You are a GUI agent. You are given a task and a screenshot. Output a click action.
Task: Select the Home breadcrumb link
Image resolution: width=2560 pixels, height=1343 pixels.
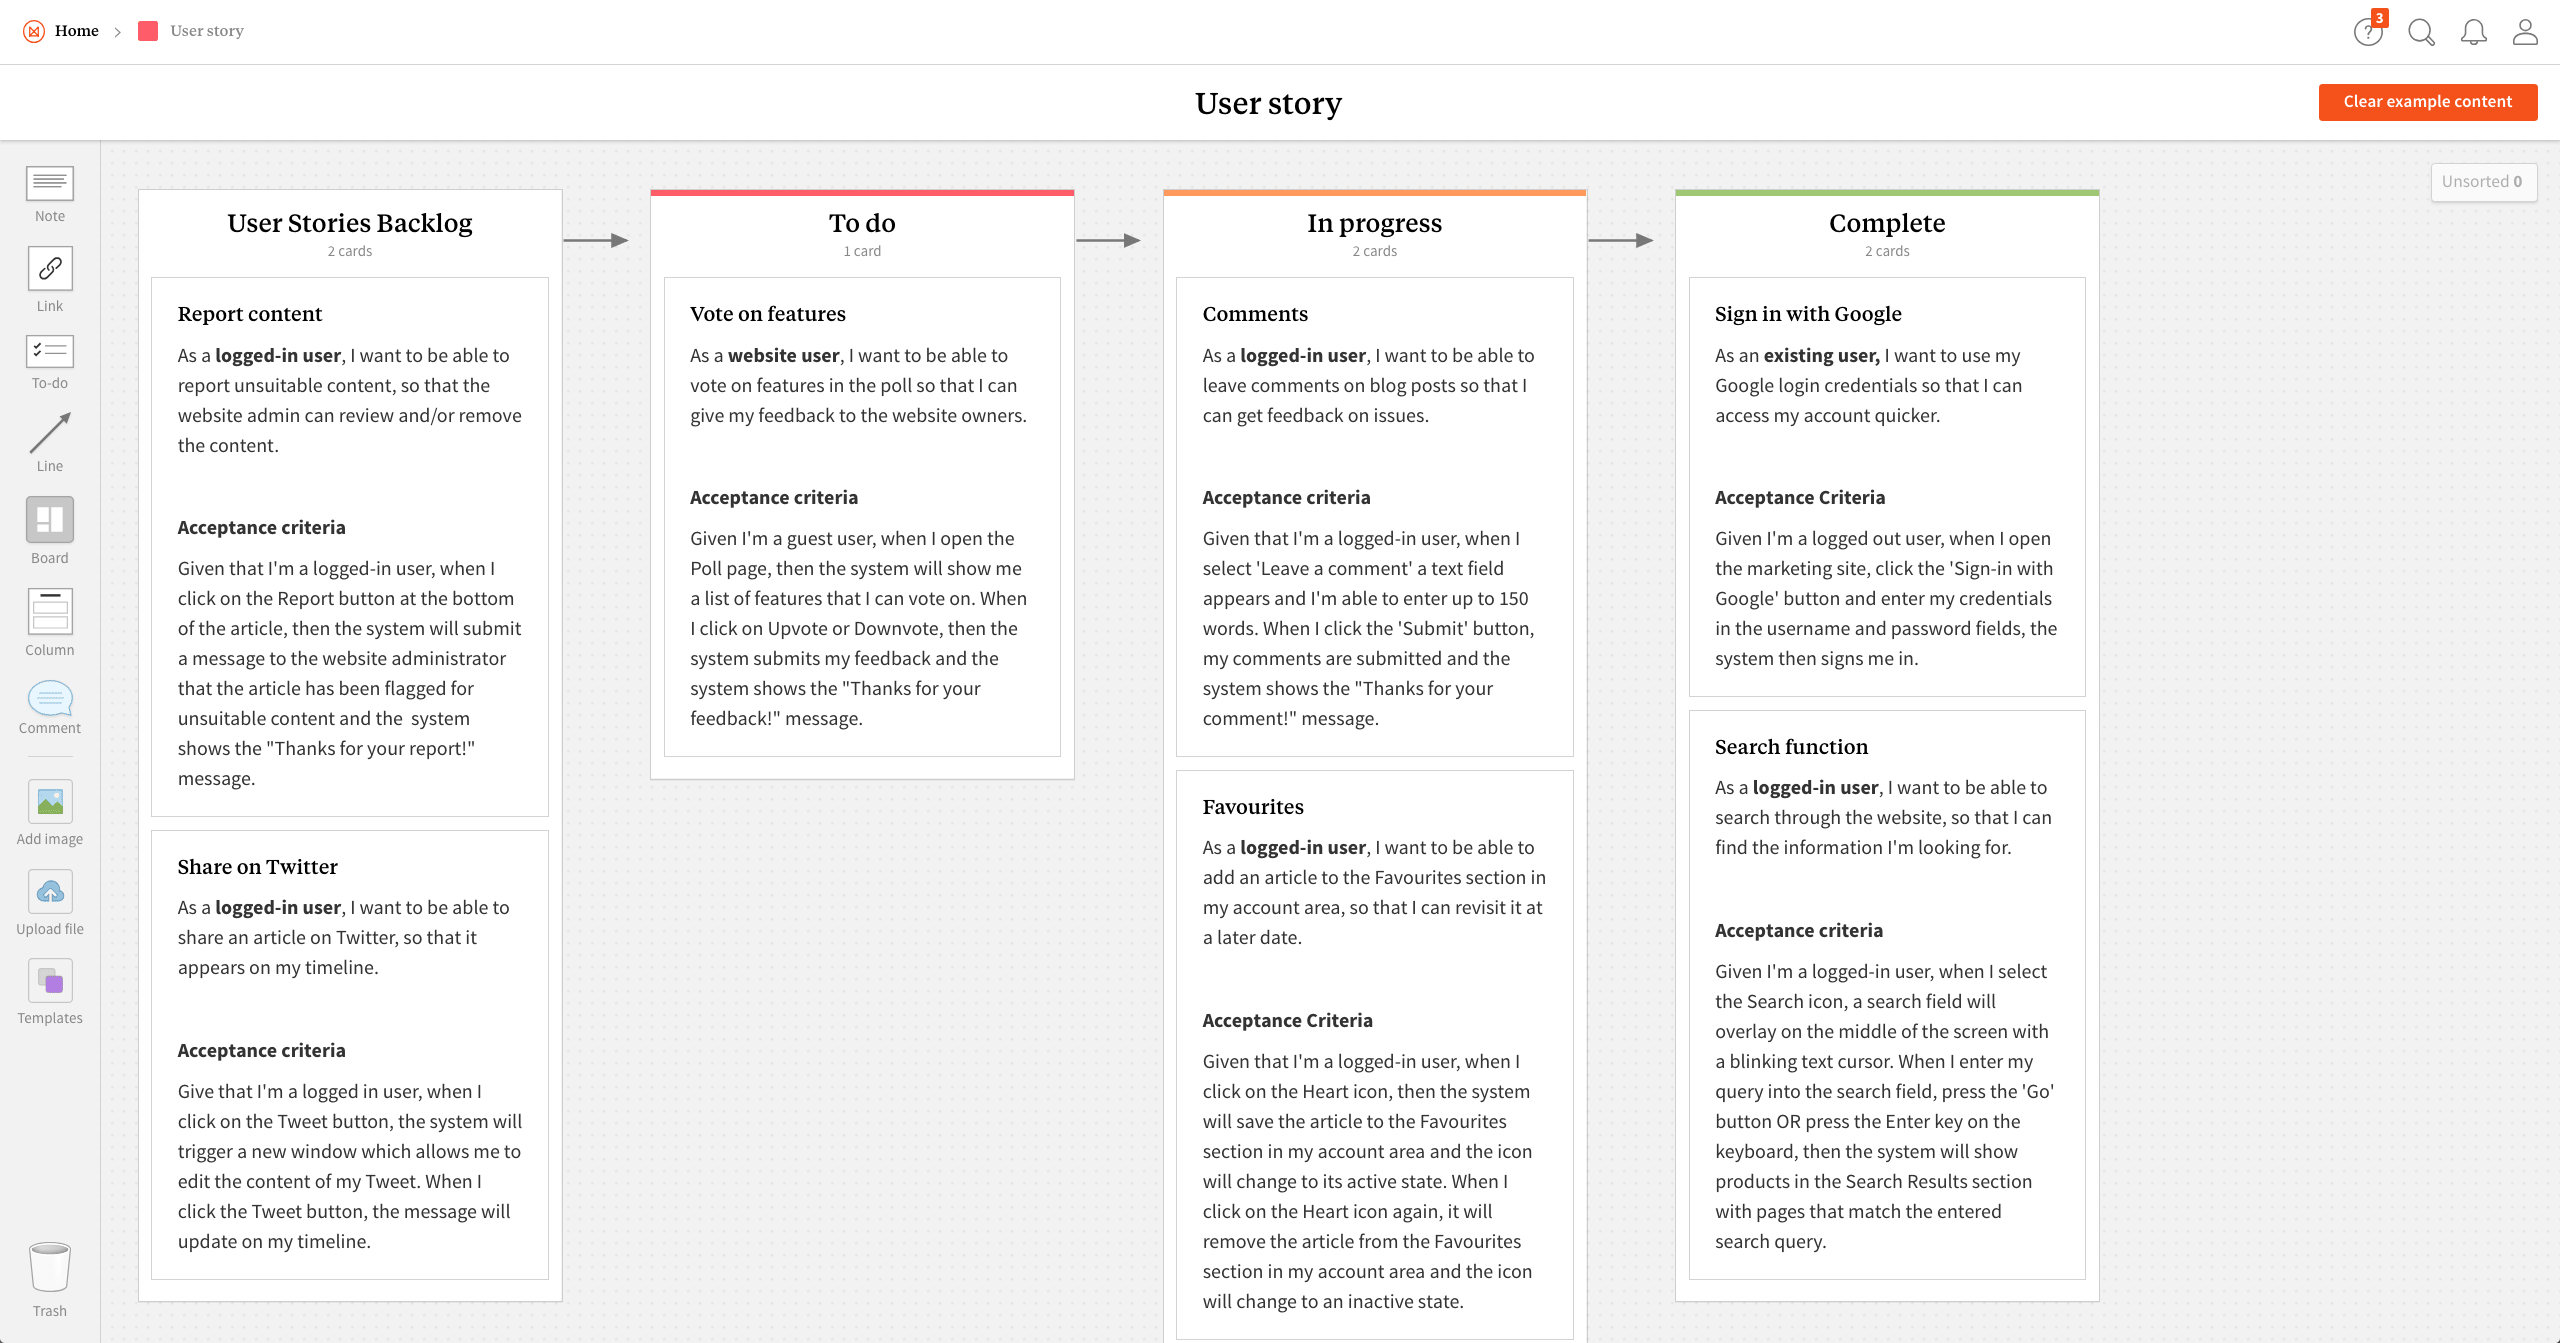pos(78,29)
